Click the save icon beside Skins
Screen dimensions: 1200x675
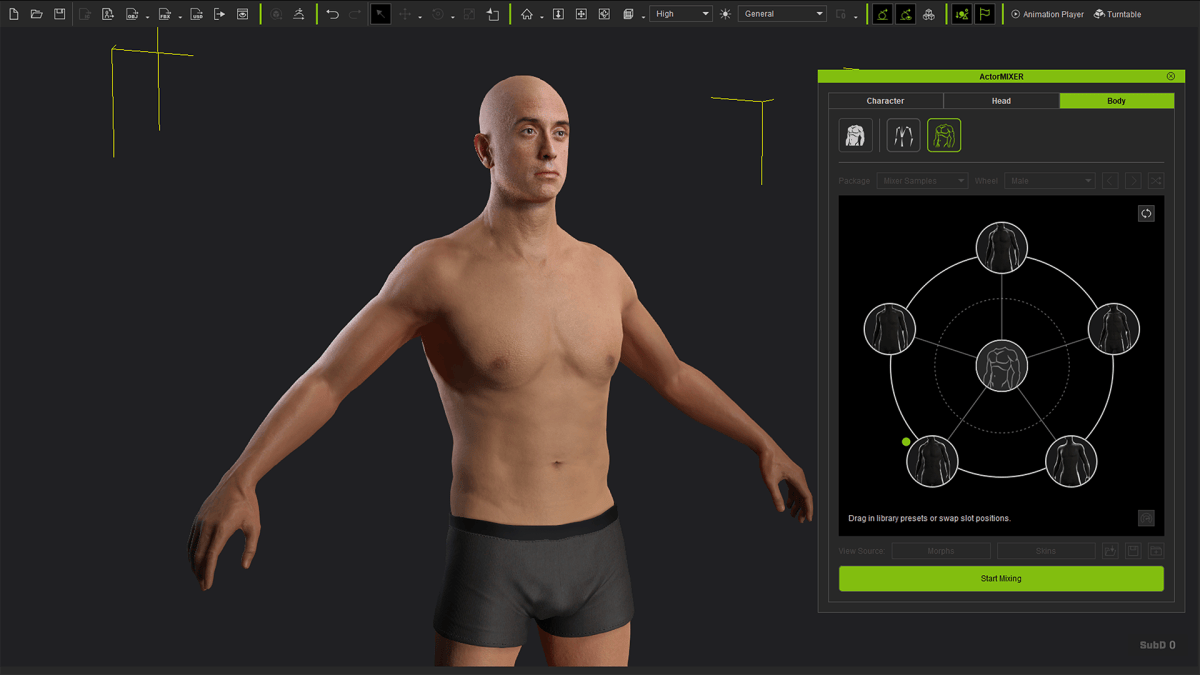point(1133,551)
